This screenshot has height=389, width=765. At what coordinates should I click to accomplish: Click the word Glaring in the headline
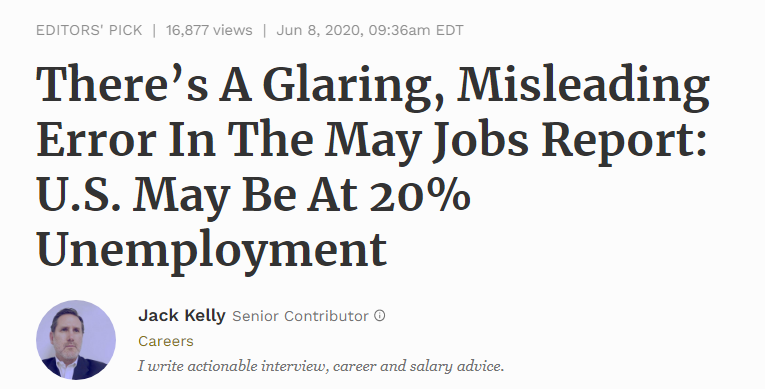(354, 88)
